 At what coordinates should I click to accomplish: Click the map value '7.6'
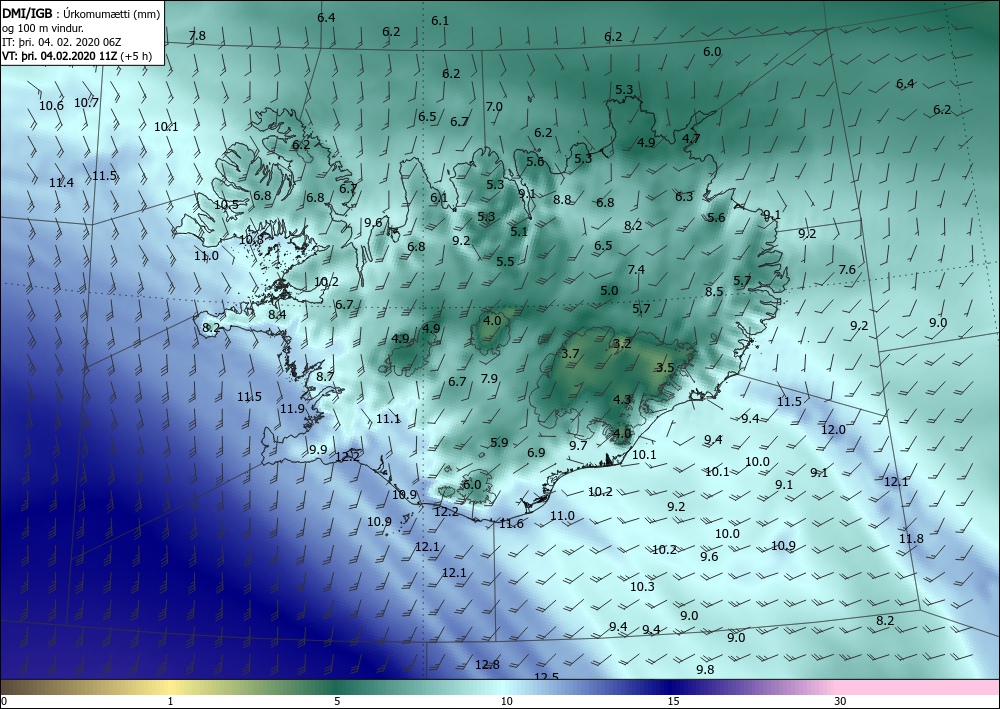[x=846, y=270]
